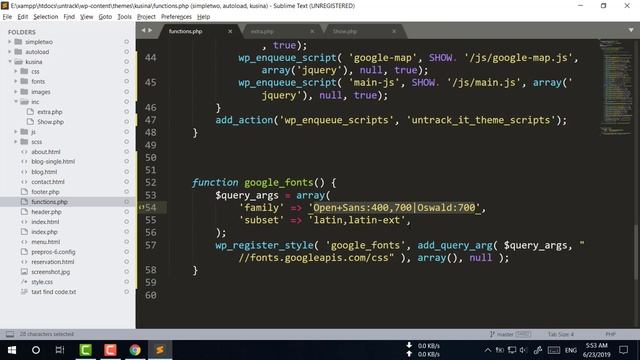Open the Selection menu
The width and height of the screenshot is (640, 360).
46,17
